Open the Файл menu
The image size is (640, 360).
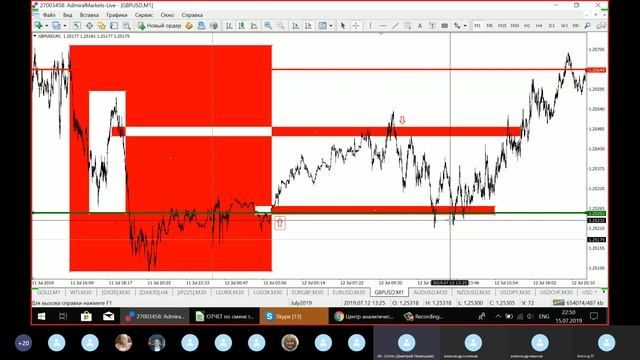point(49,15)
